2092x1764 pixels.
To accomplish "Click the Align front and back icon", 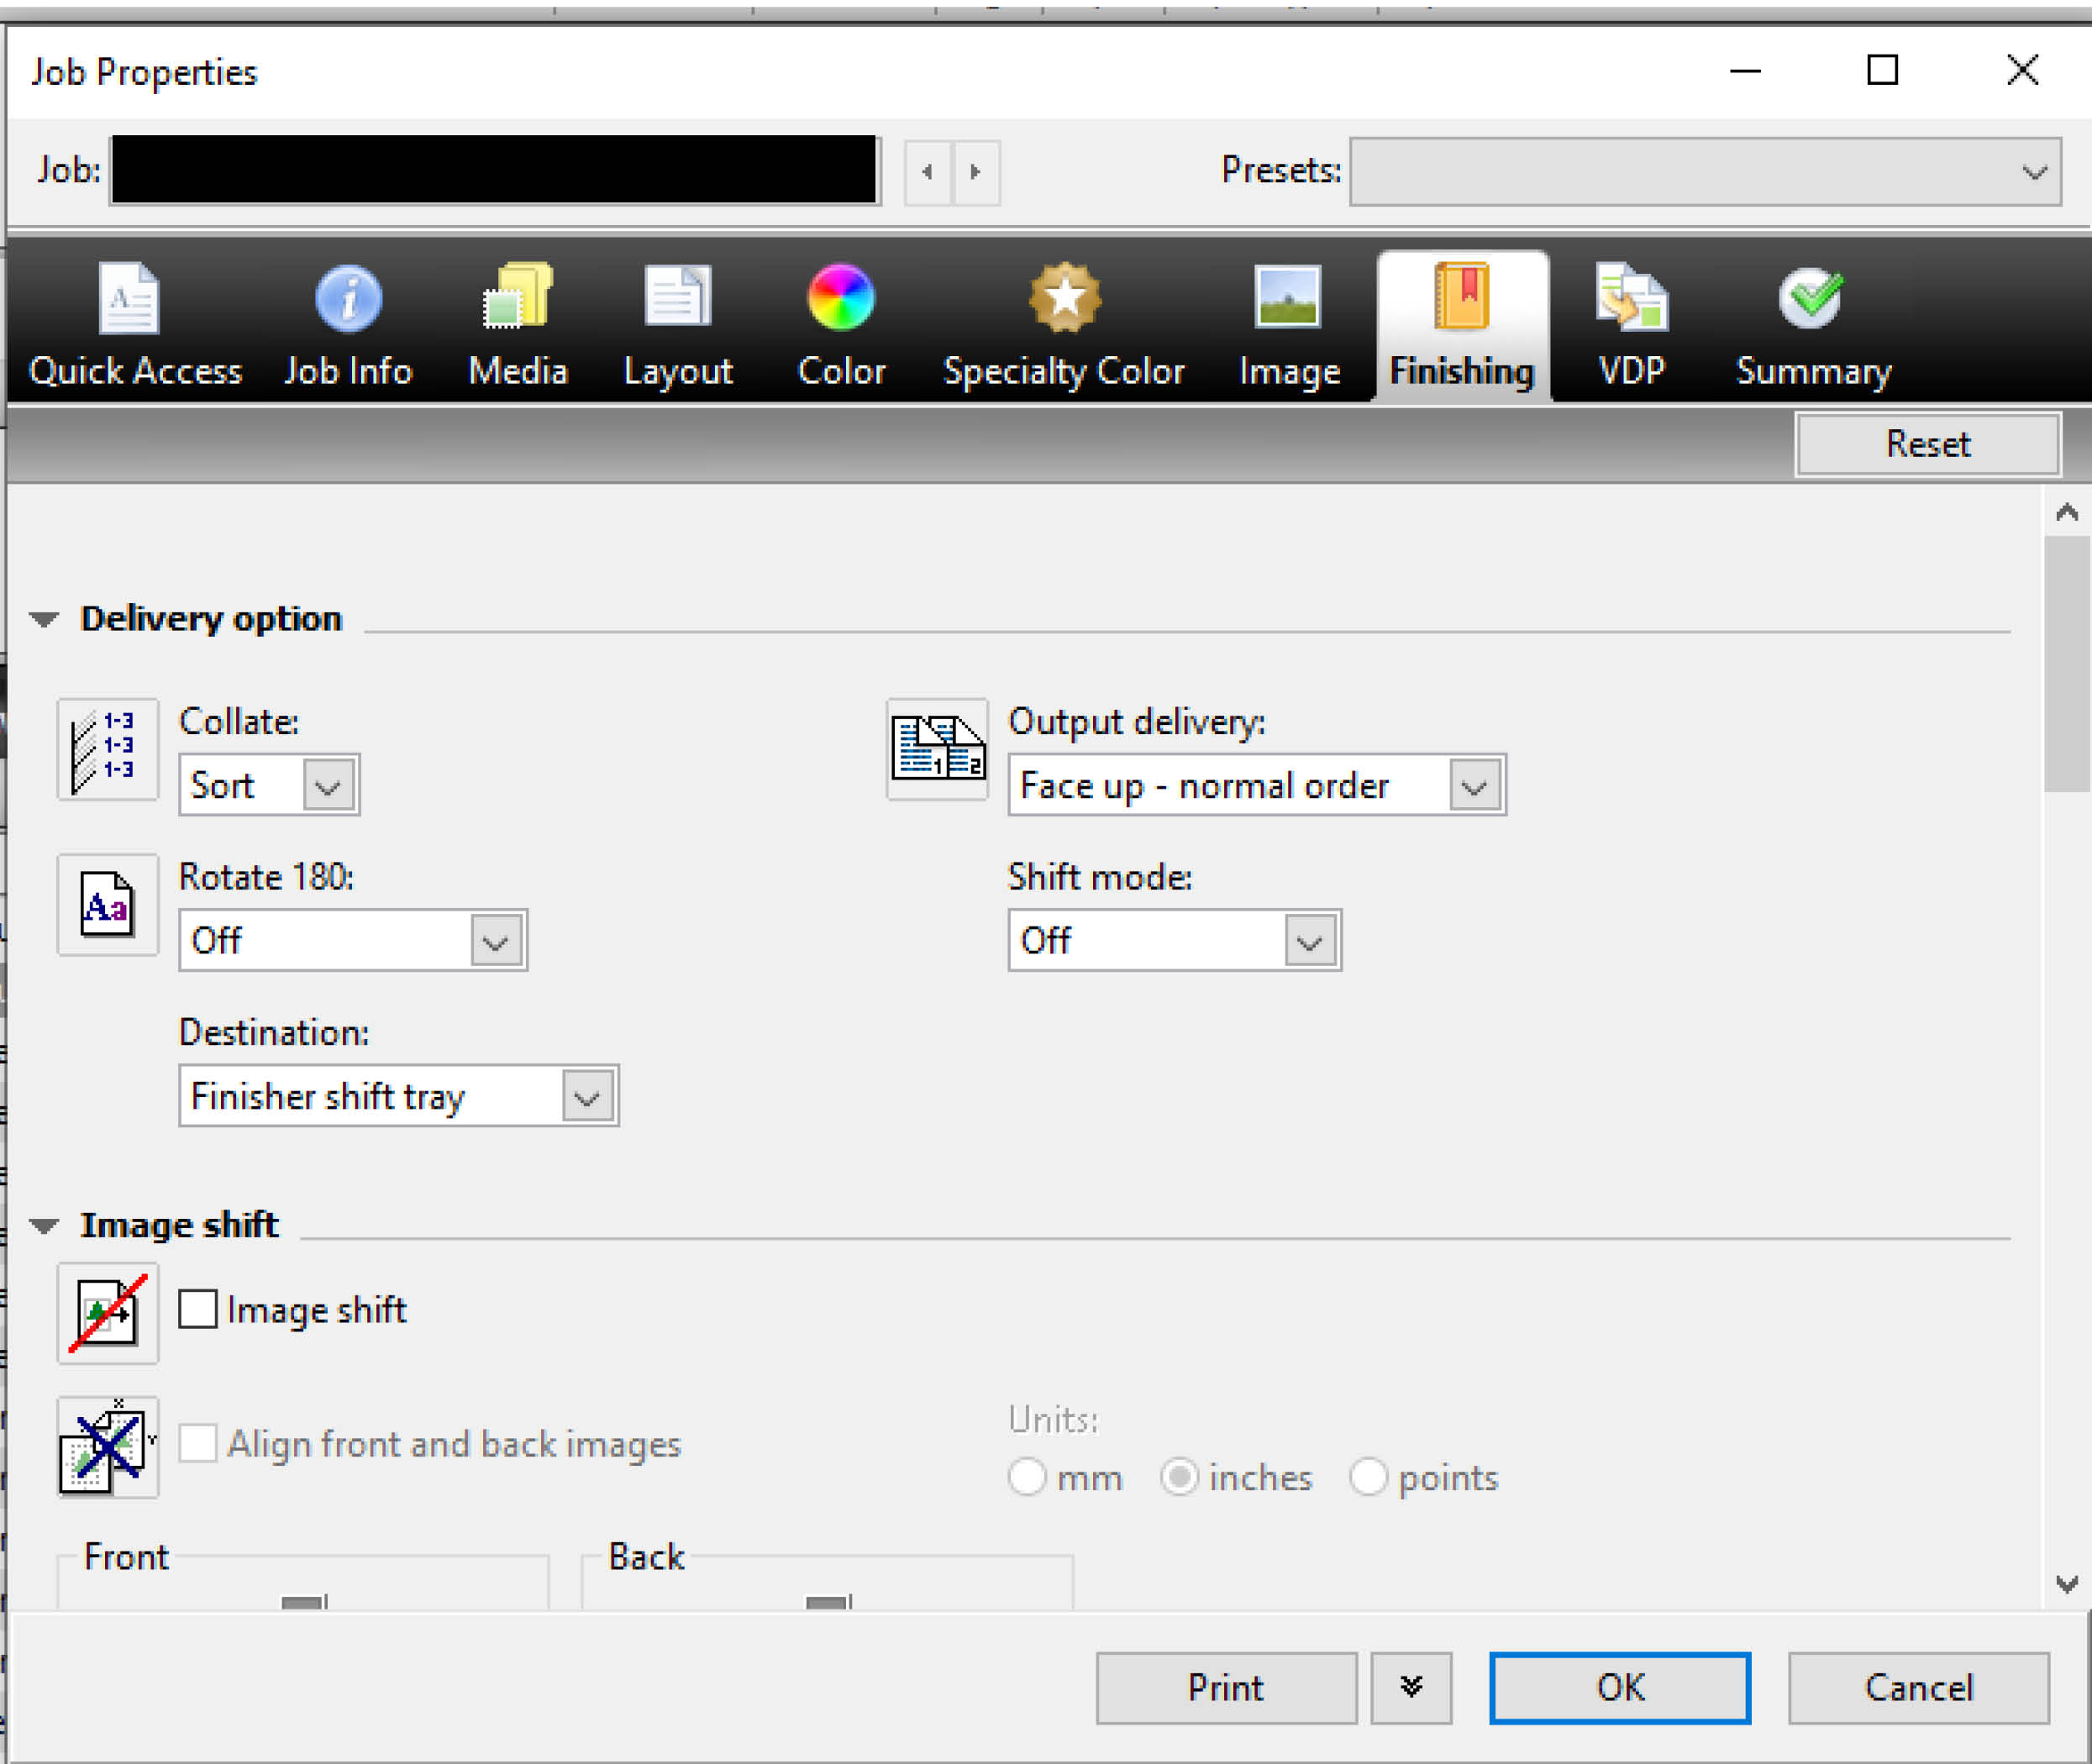I will click(107, 1447).
